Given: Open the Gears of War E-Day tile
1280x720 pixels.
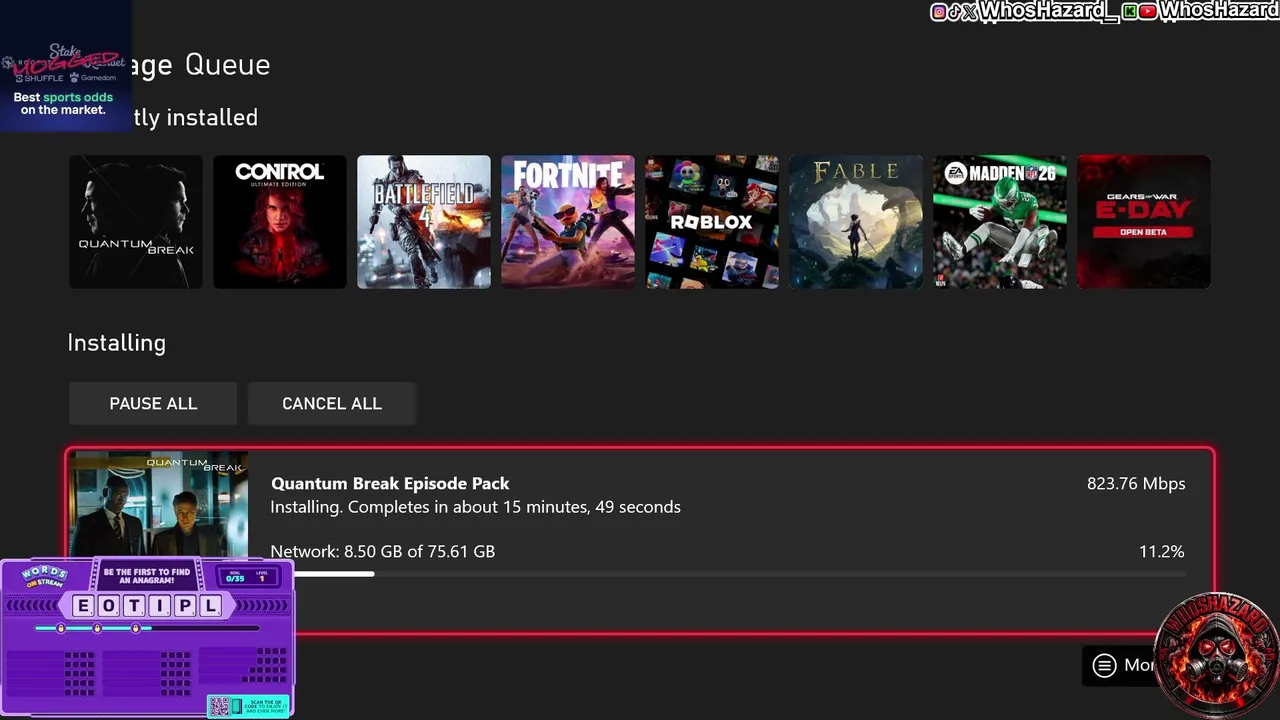Looking at the screenshot, I should click(1144, 222).
